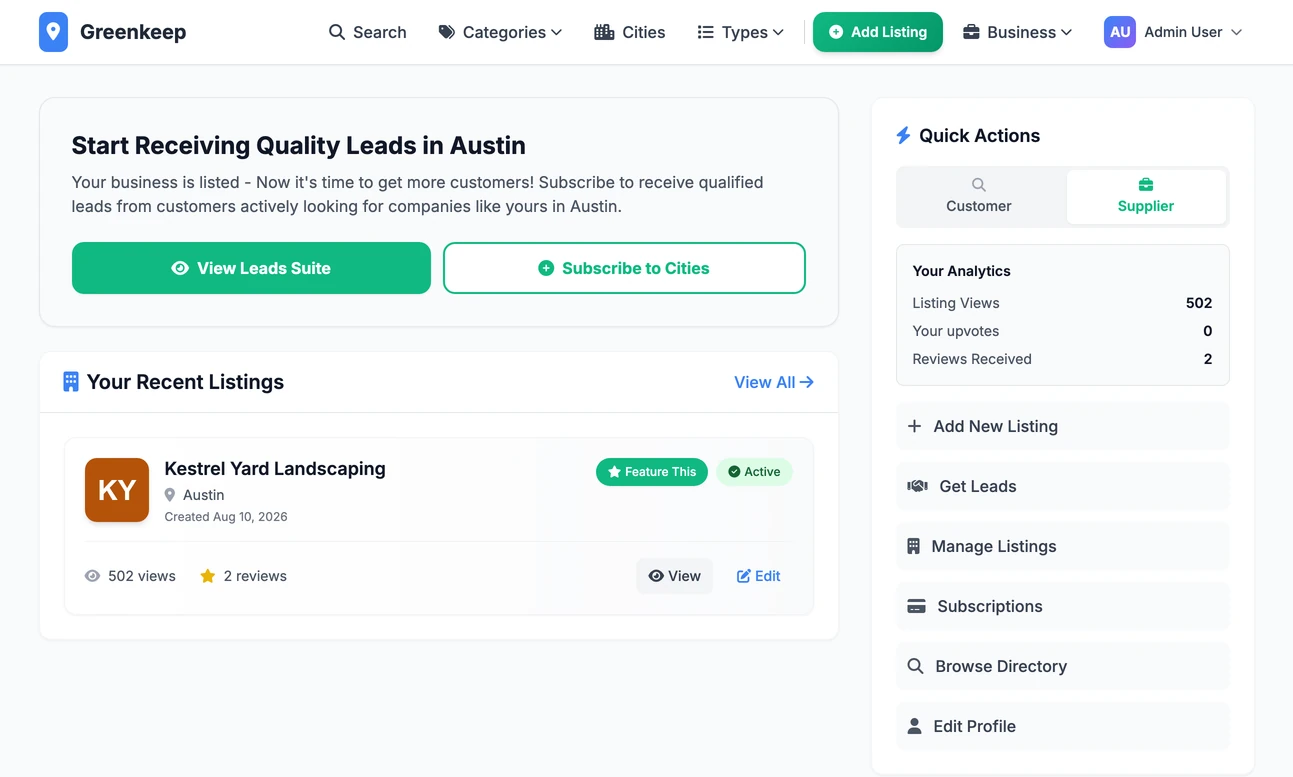The image size is (1293, 777).
Task: Click the person icon beside Edit Profile
Action: click(x=914, y=726)
